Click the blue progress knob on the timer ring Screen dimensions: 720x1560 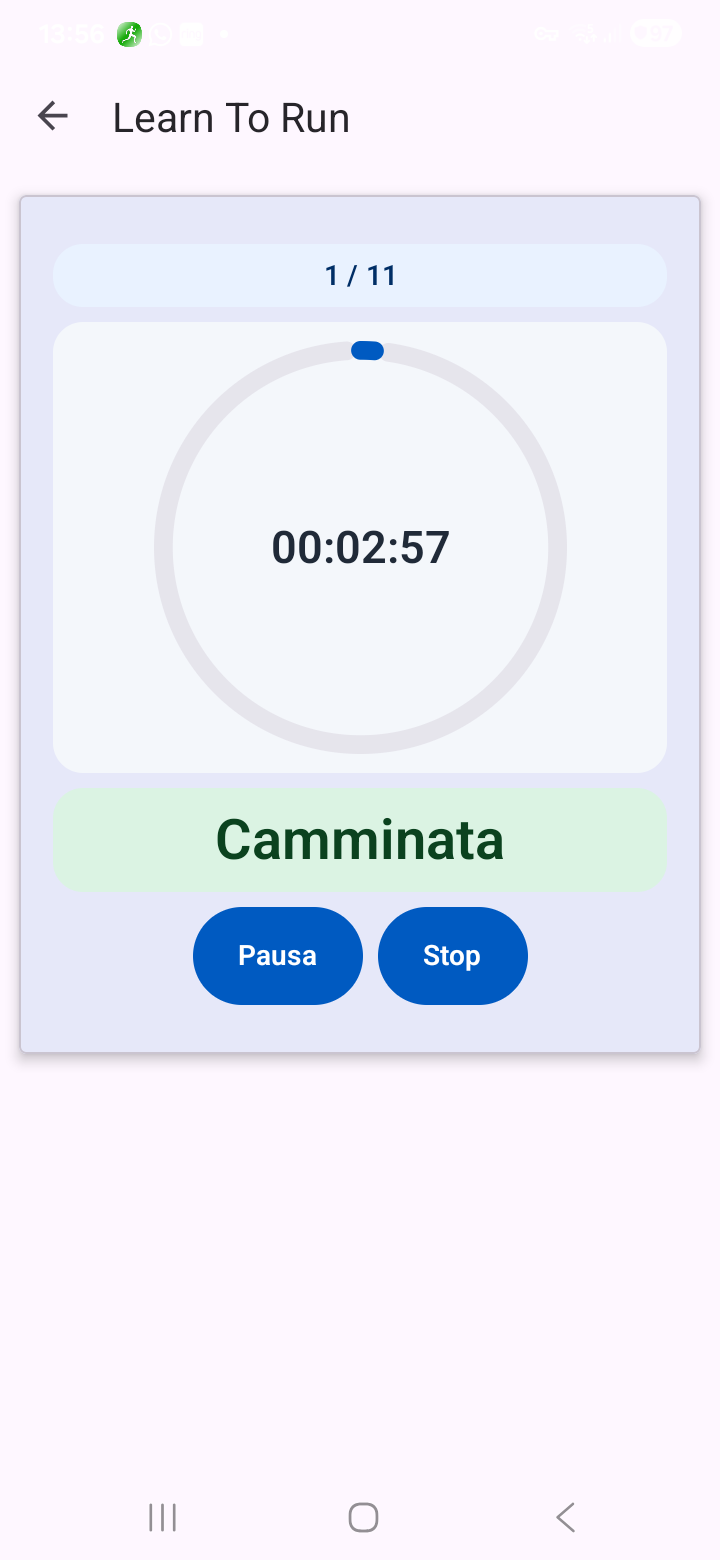tap(367, 350)
